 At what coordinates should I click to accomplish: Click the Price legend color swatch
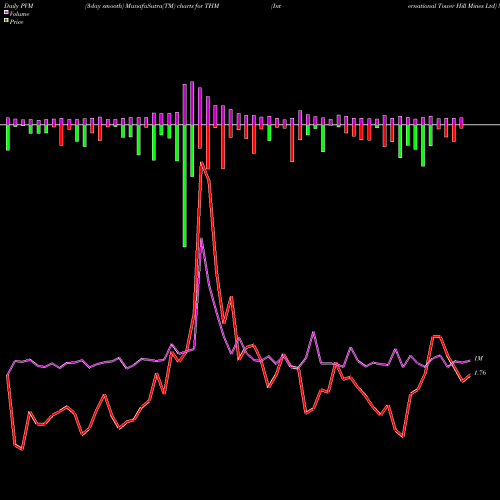[6, 21]
